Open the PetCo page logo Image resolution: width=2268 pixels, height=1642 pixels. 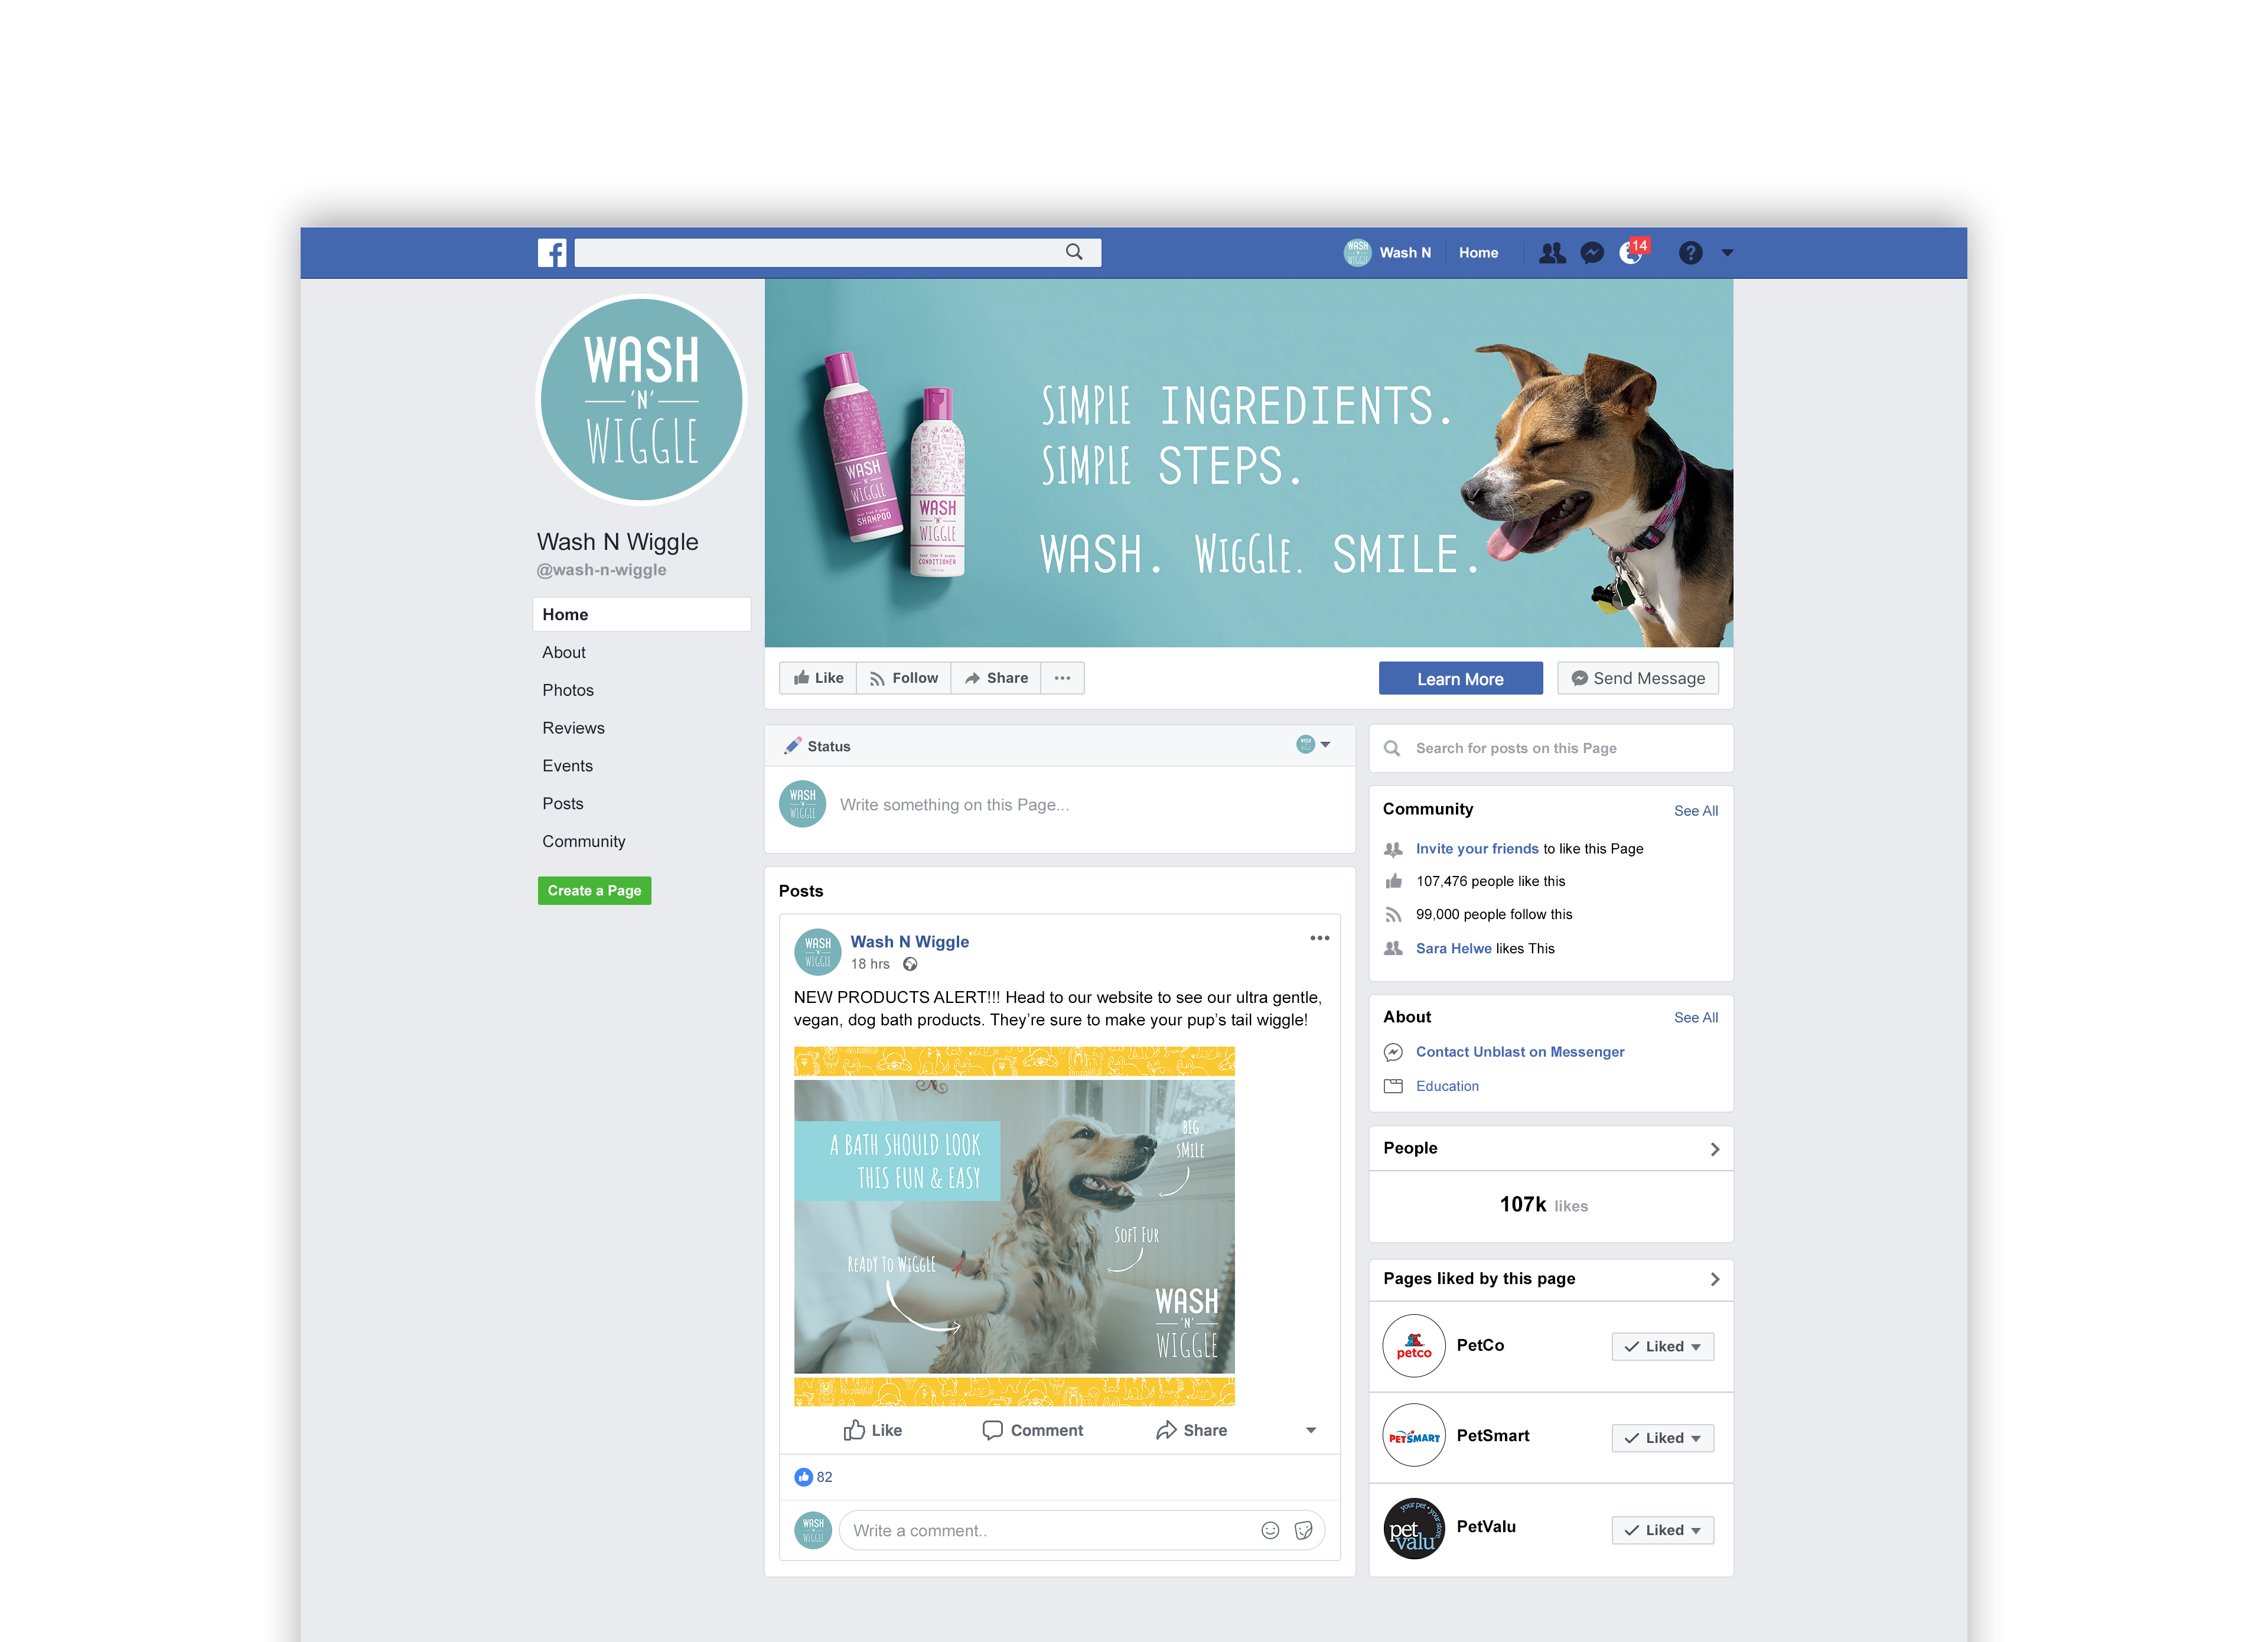1414,1346
